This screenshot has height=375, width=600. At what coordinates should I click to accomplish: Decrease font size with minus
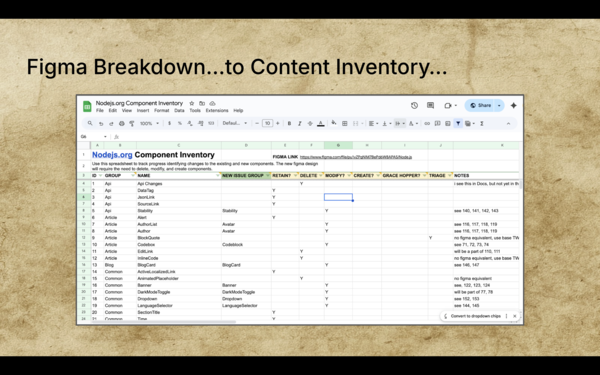(x=257, y=123)
